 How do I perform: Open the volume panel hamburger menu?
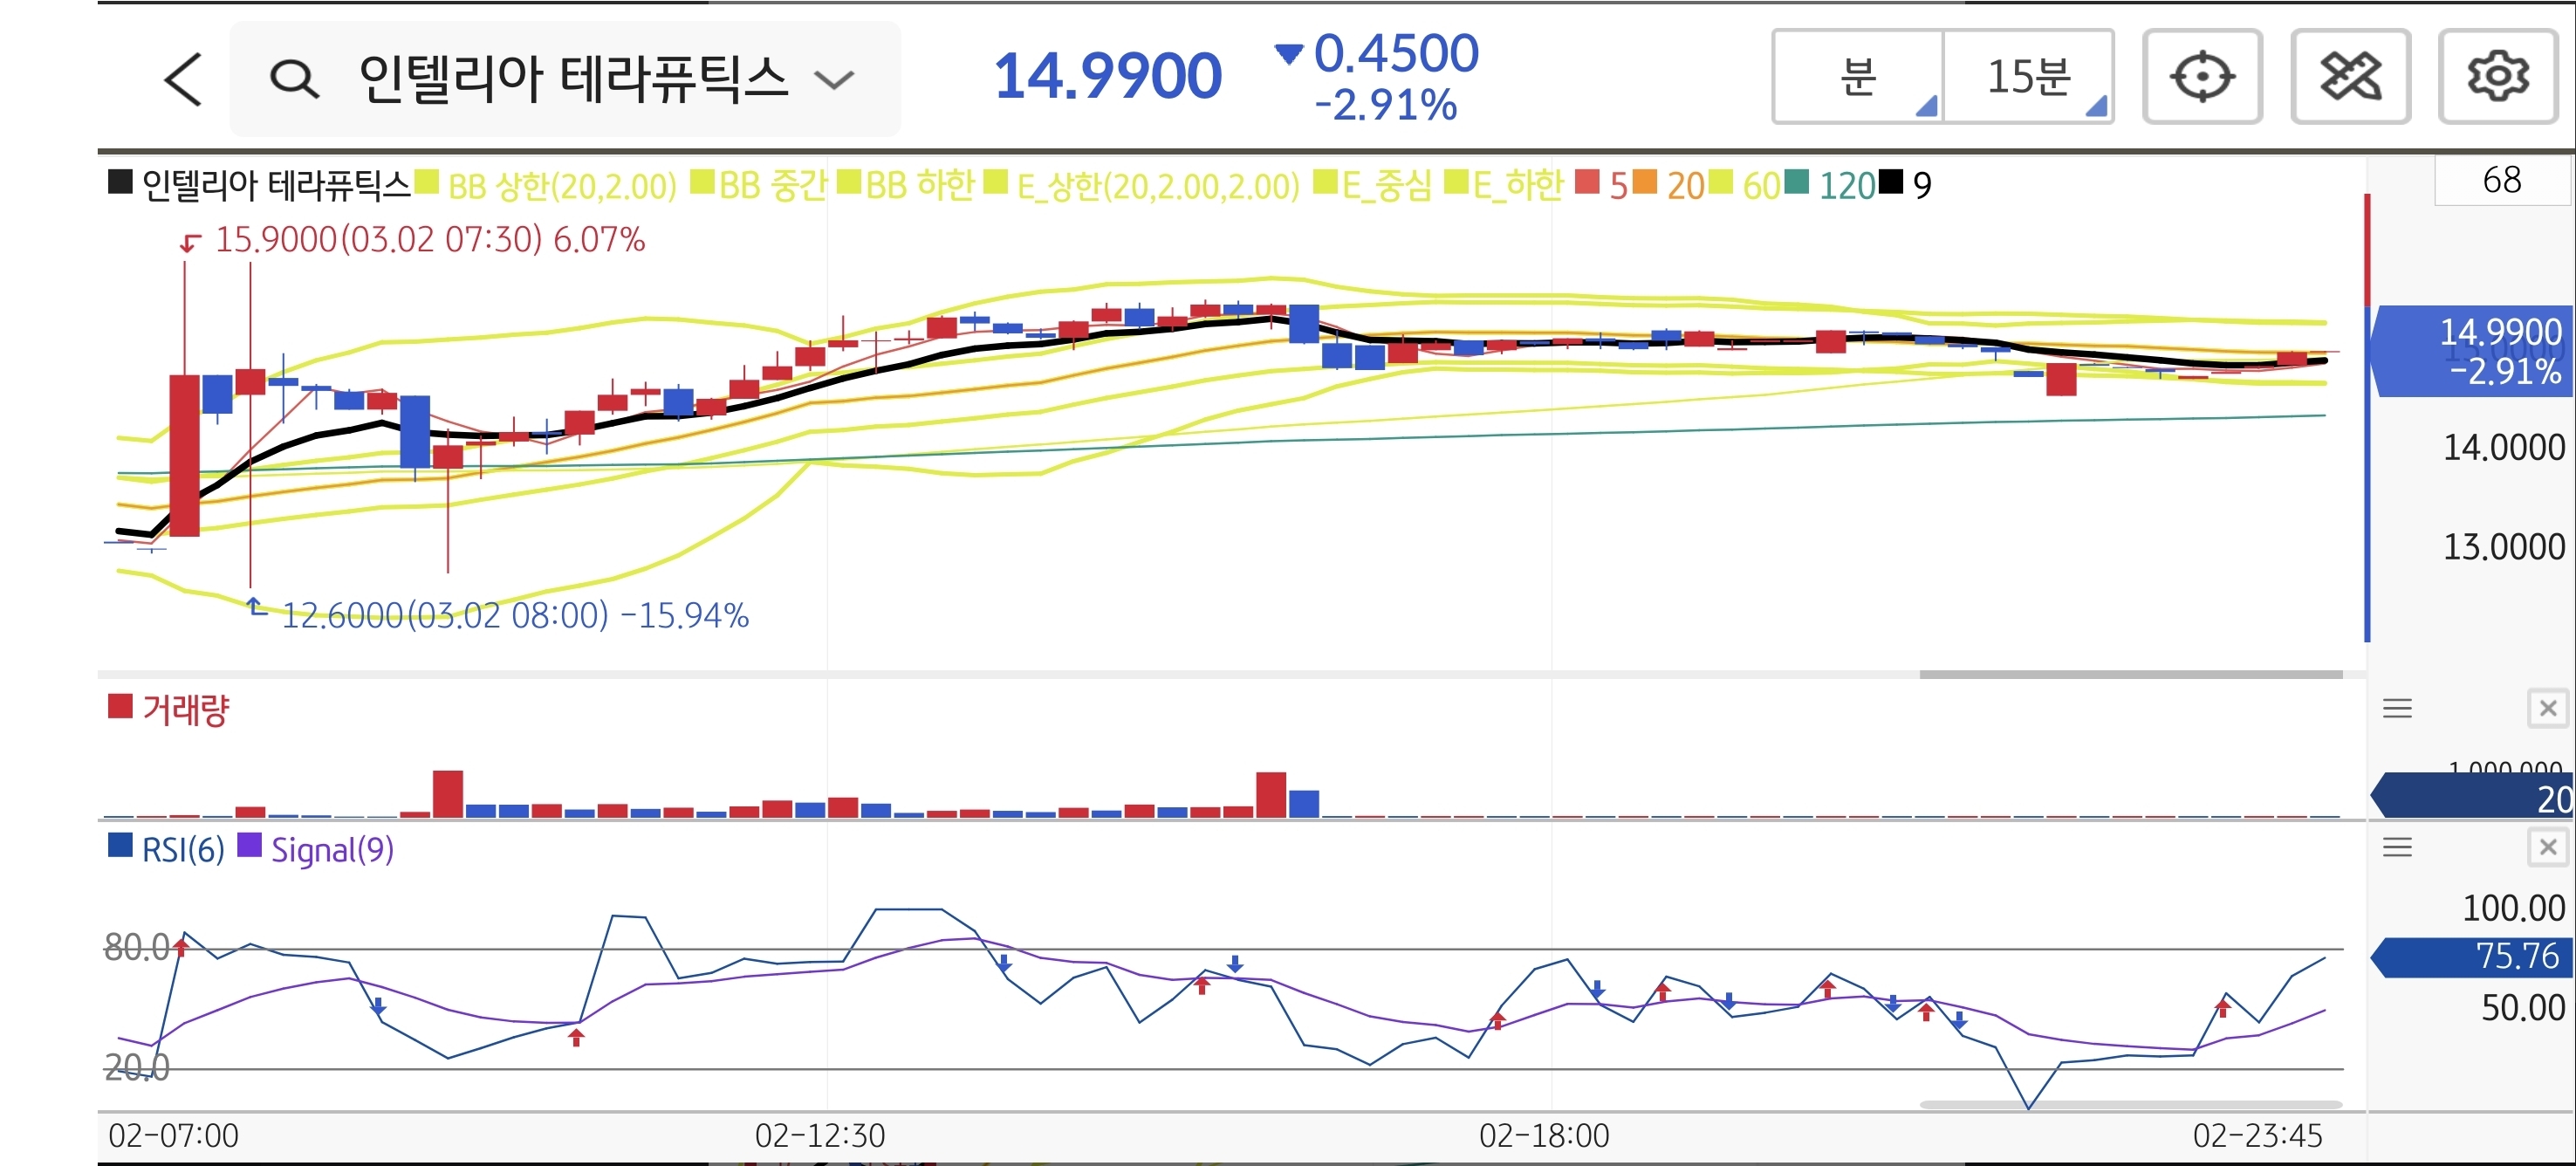[2397, 709]
